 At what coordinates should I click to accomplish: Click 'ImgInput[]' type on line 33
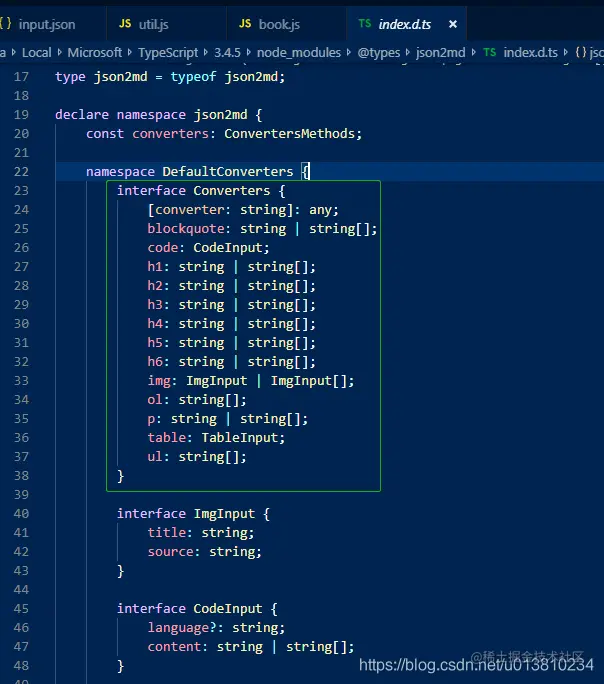[309, 381]
